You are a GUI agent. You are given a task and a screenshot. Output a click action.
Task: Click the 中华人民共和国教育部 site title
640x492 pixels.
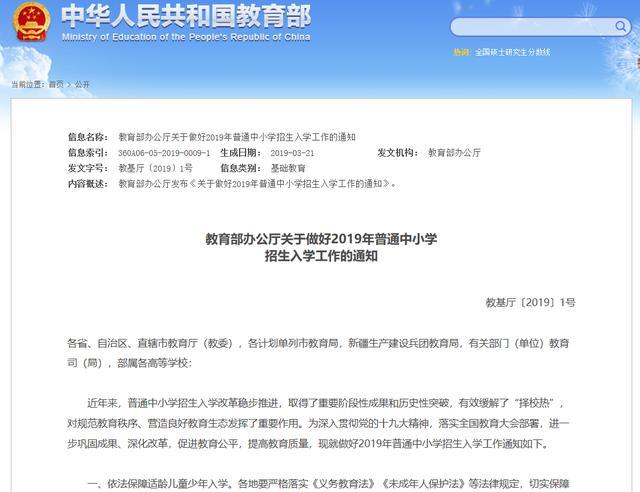pos(186,16)
